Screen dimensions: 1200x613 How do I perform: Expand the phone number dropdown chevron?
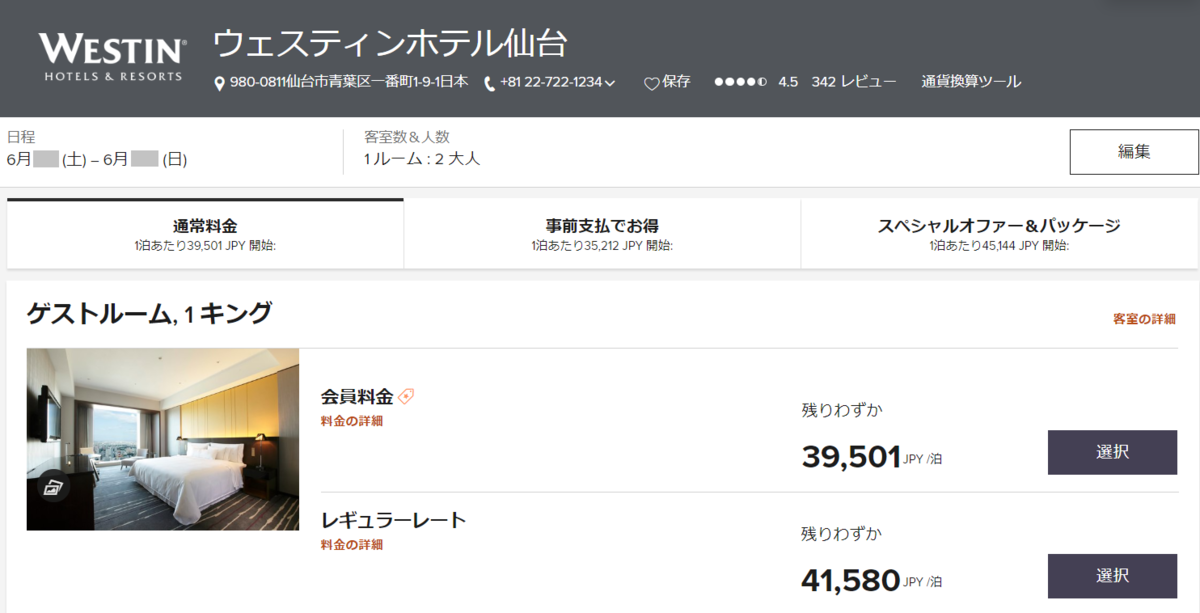click(610, 83)
